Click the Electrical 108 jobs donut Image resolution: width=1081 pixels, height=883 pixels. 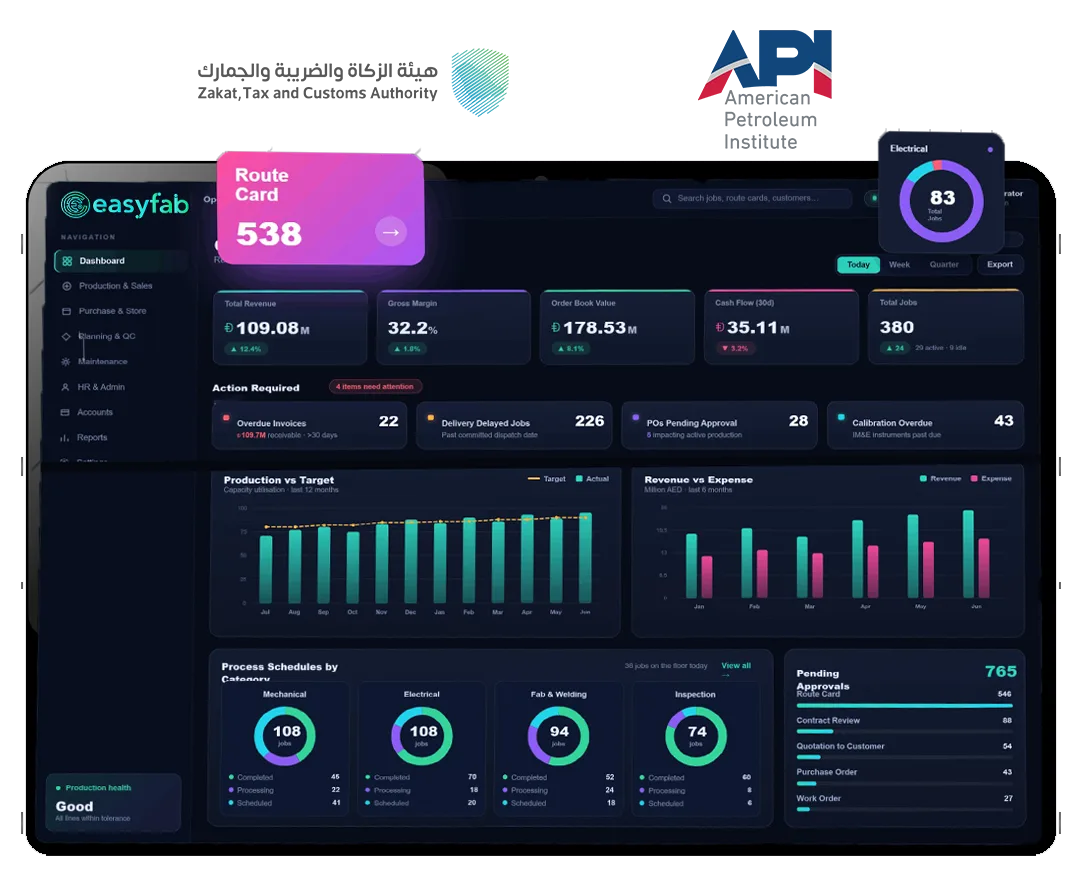(422, 735)
